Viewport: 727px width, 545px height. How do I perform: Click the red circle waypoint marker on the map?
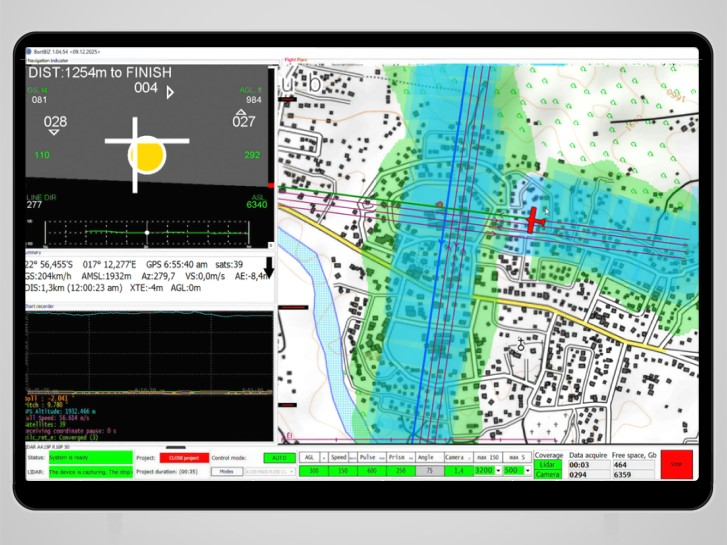440,205
